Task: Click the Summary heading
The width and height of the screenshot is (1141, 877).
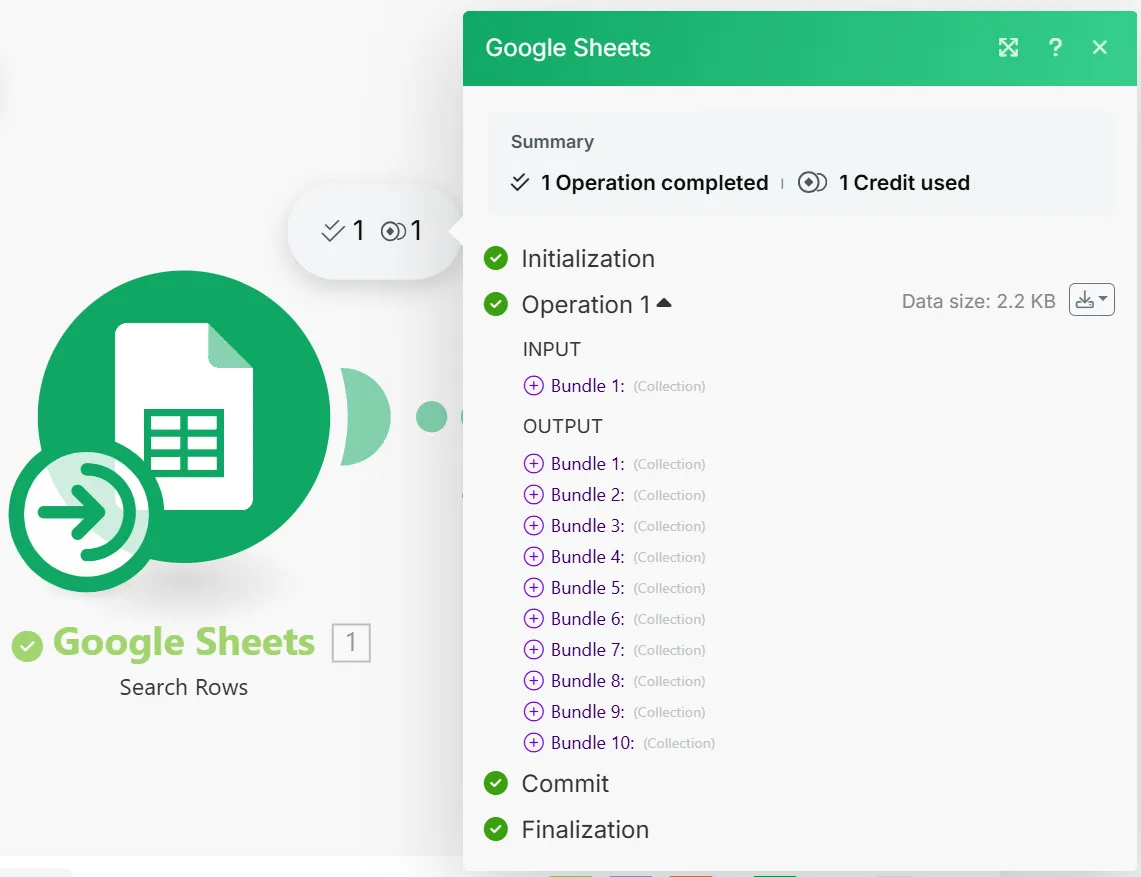Action: [552, 142]
